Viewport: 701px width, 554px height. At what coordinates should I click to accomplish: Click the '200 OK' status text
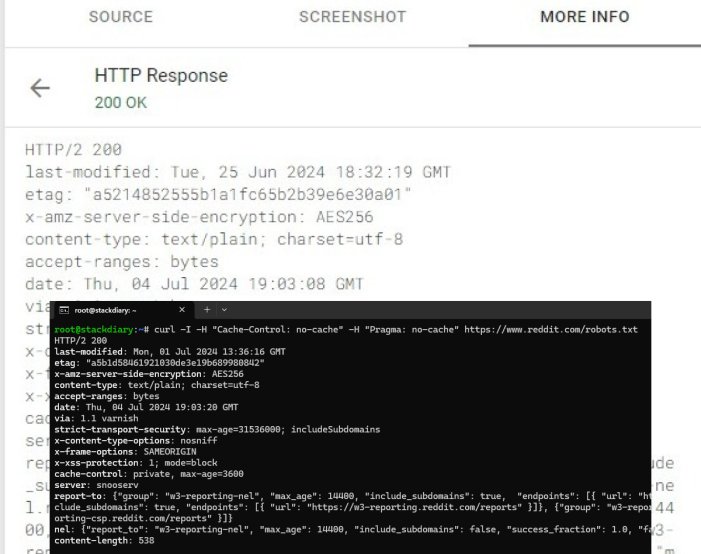click(121, 102)
